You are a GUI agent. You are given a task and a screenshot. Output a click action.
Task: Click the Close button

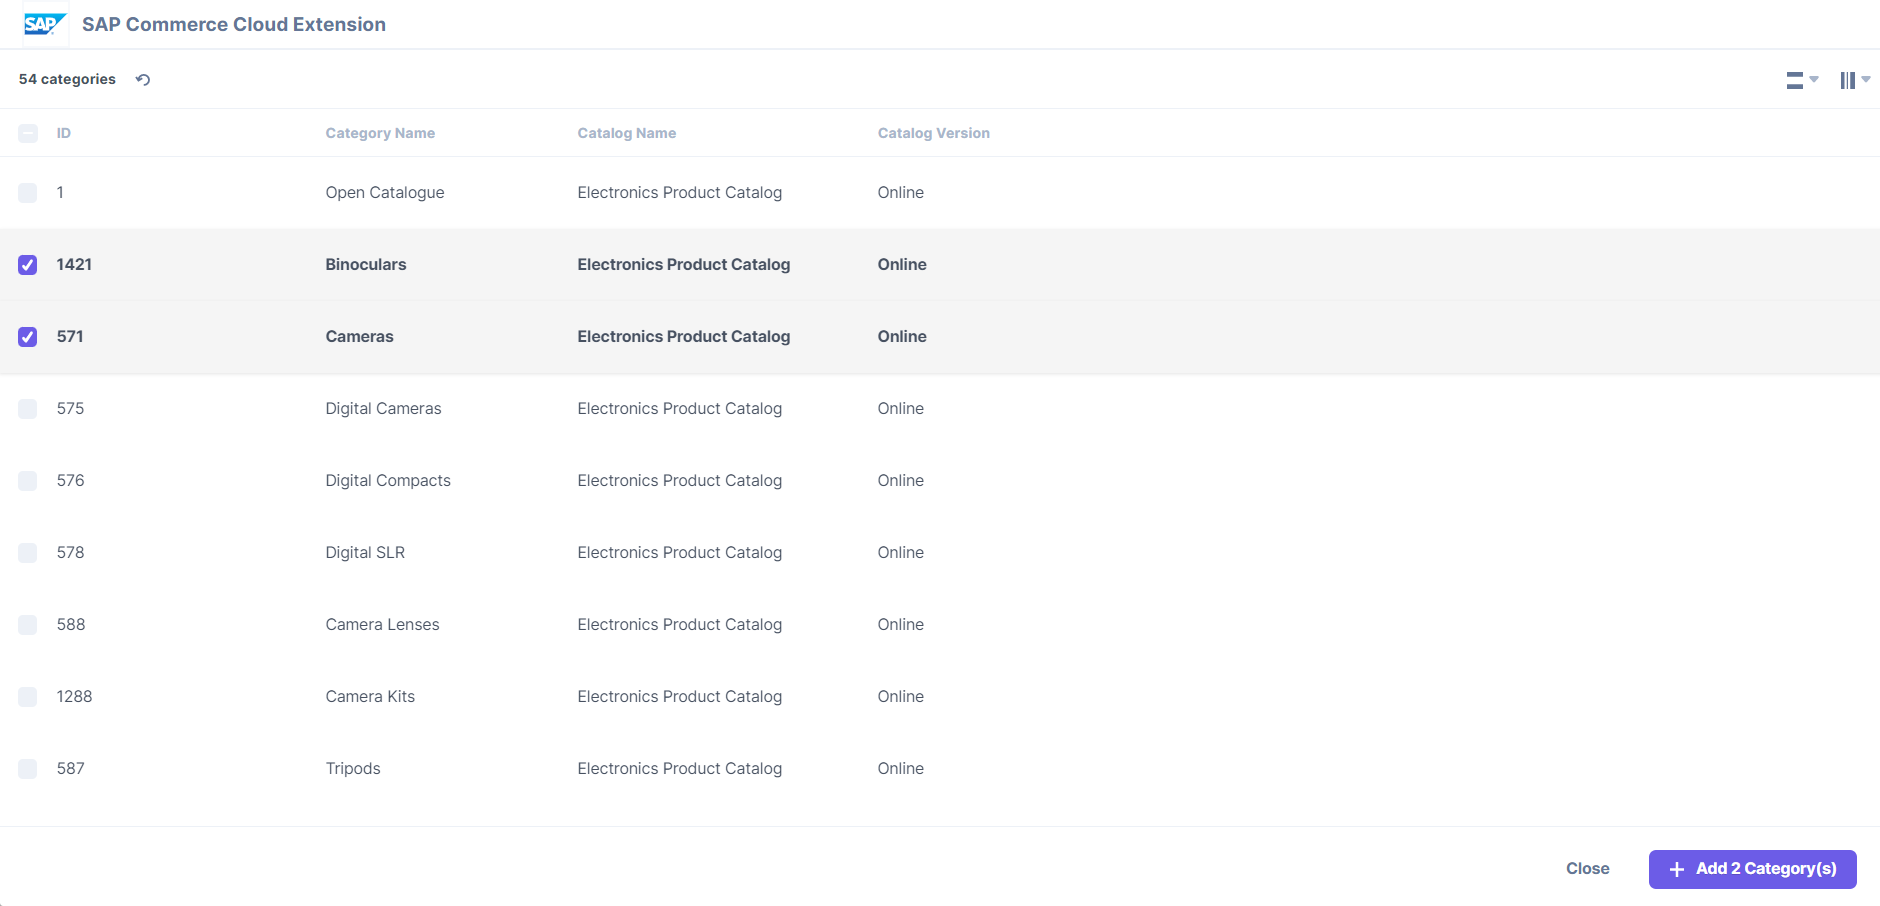tap(1588, 869)
